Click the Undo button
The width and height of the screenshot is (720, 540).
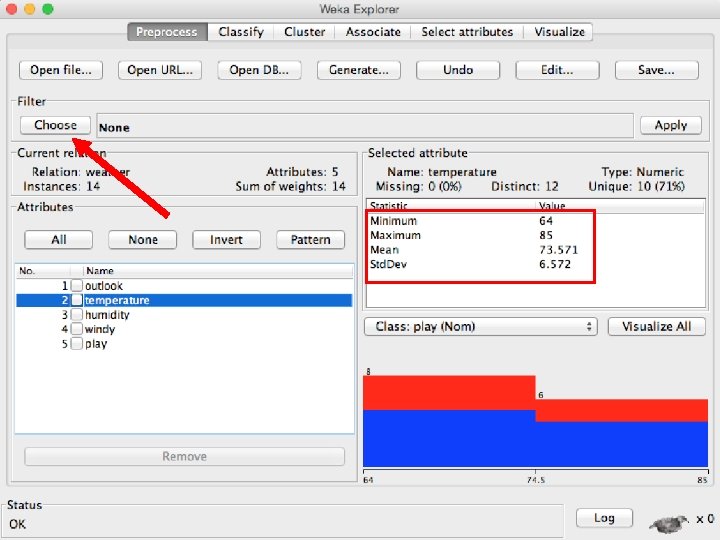pyautogui.click(x=458, y=70)
